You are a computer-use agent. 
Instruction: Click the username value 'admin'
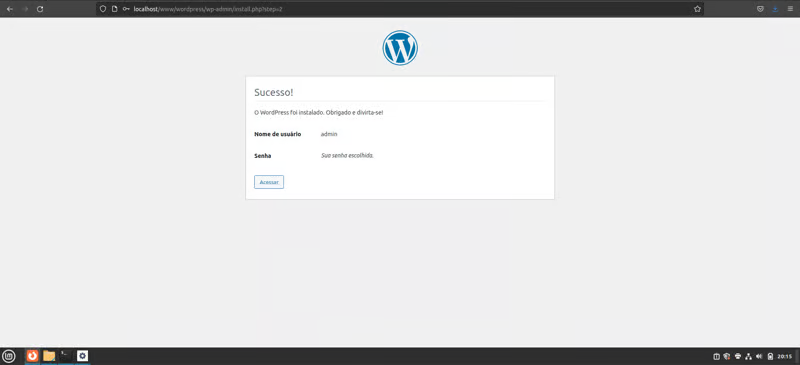coord(329,134)
